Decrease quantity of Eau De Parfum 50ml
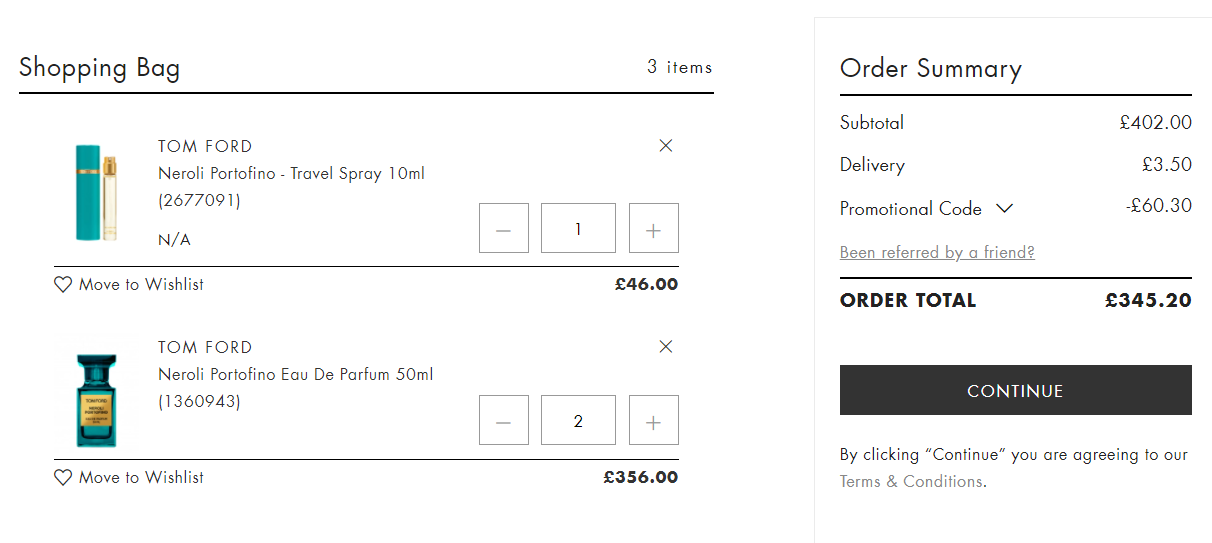Viewport: 1212px width, 543px height. point(504,420)
